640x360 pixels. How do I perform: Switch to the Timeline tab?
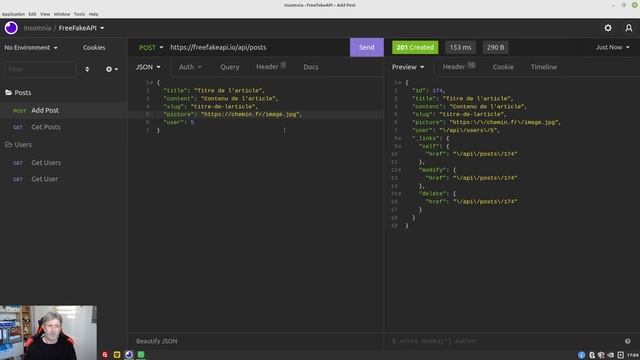(x=544, y=67)
